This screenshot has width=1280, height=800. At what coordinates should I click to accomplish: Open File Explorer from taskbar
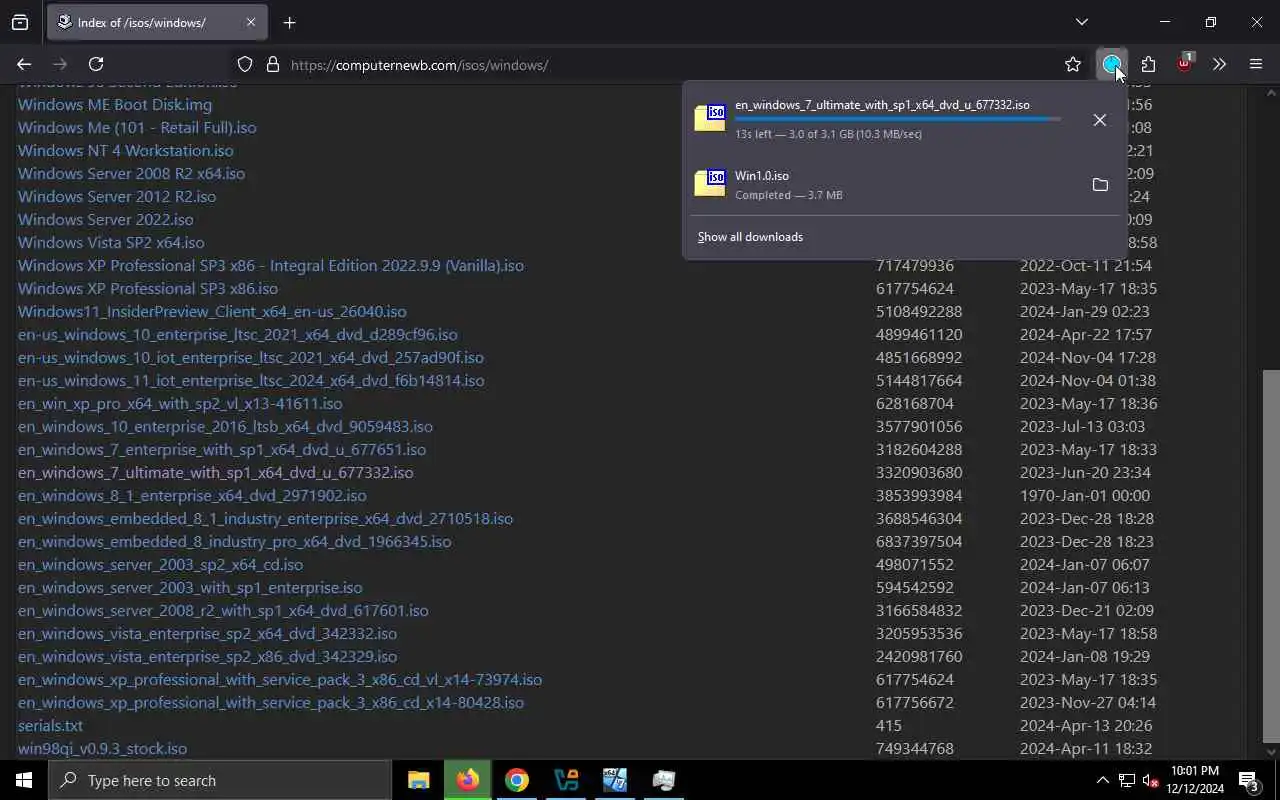(419, 780)
